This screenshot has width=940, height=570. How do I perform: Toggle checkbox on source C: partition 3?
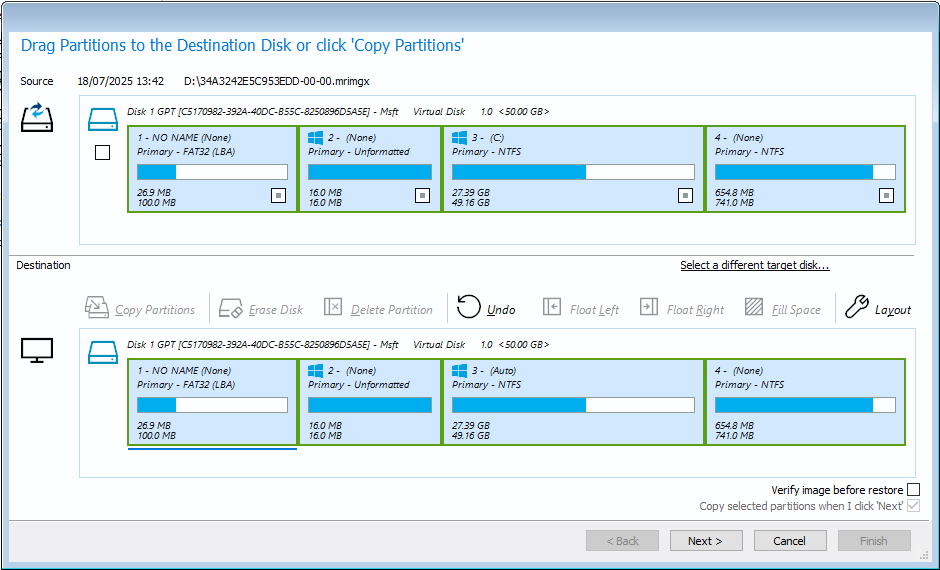point(685,195)
